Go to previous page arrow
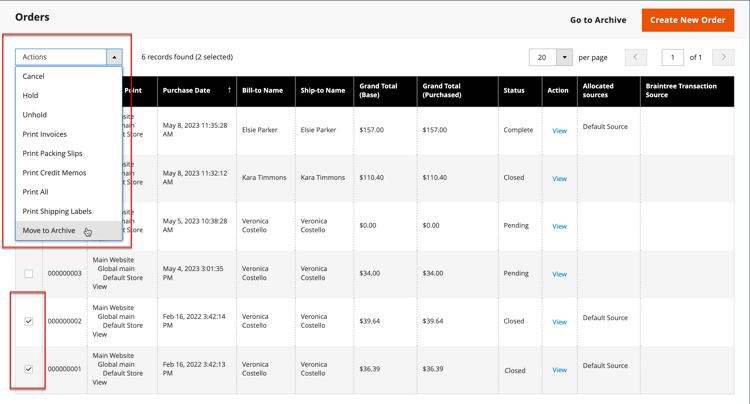 pyautogui.click(x=636, y=57)
